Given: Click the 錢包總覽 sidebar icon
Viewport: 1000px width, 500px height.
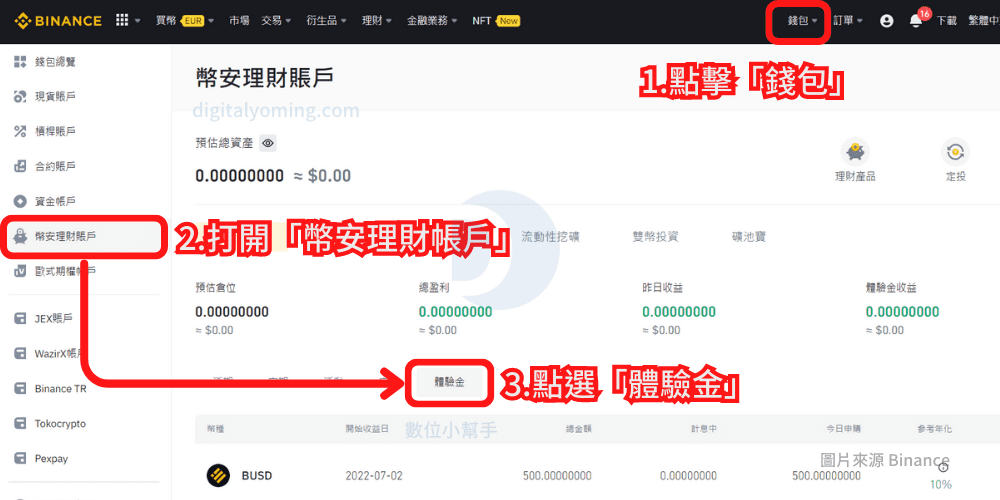Looking at the screenshot, I should coord(20,62).
